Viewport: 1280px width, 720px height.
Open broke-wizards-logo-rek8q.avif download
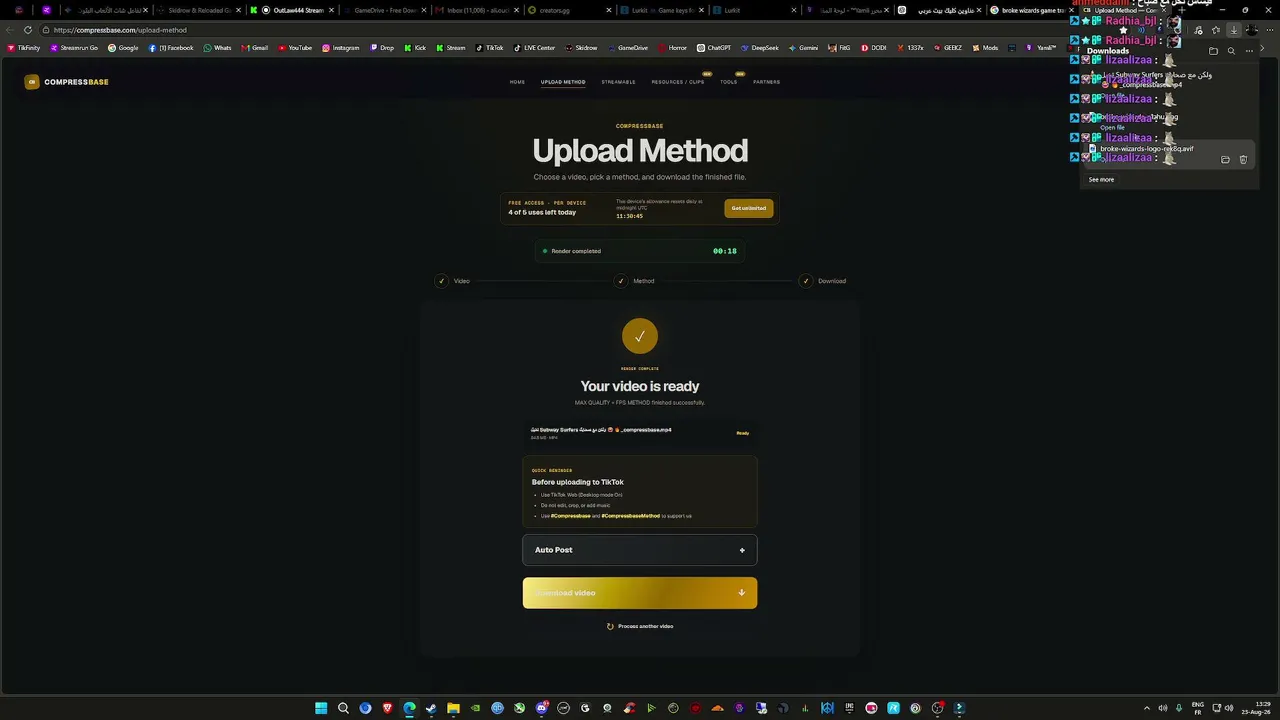1146,149
